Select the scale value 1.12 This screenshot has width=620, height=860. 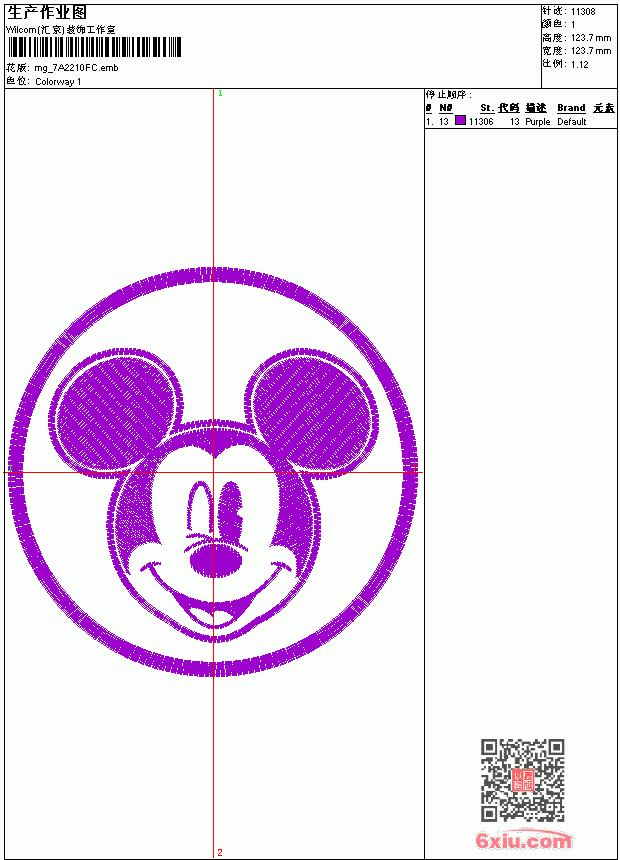(x=579, y=64)
